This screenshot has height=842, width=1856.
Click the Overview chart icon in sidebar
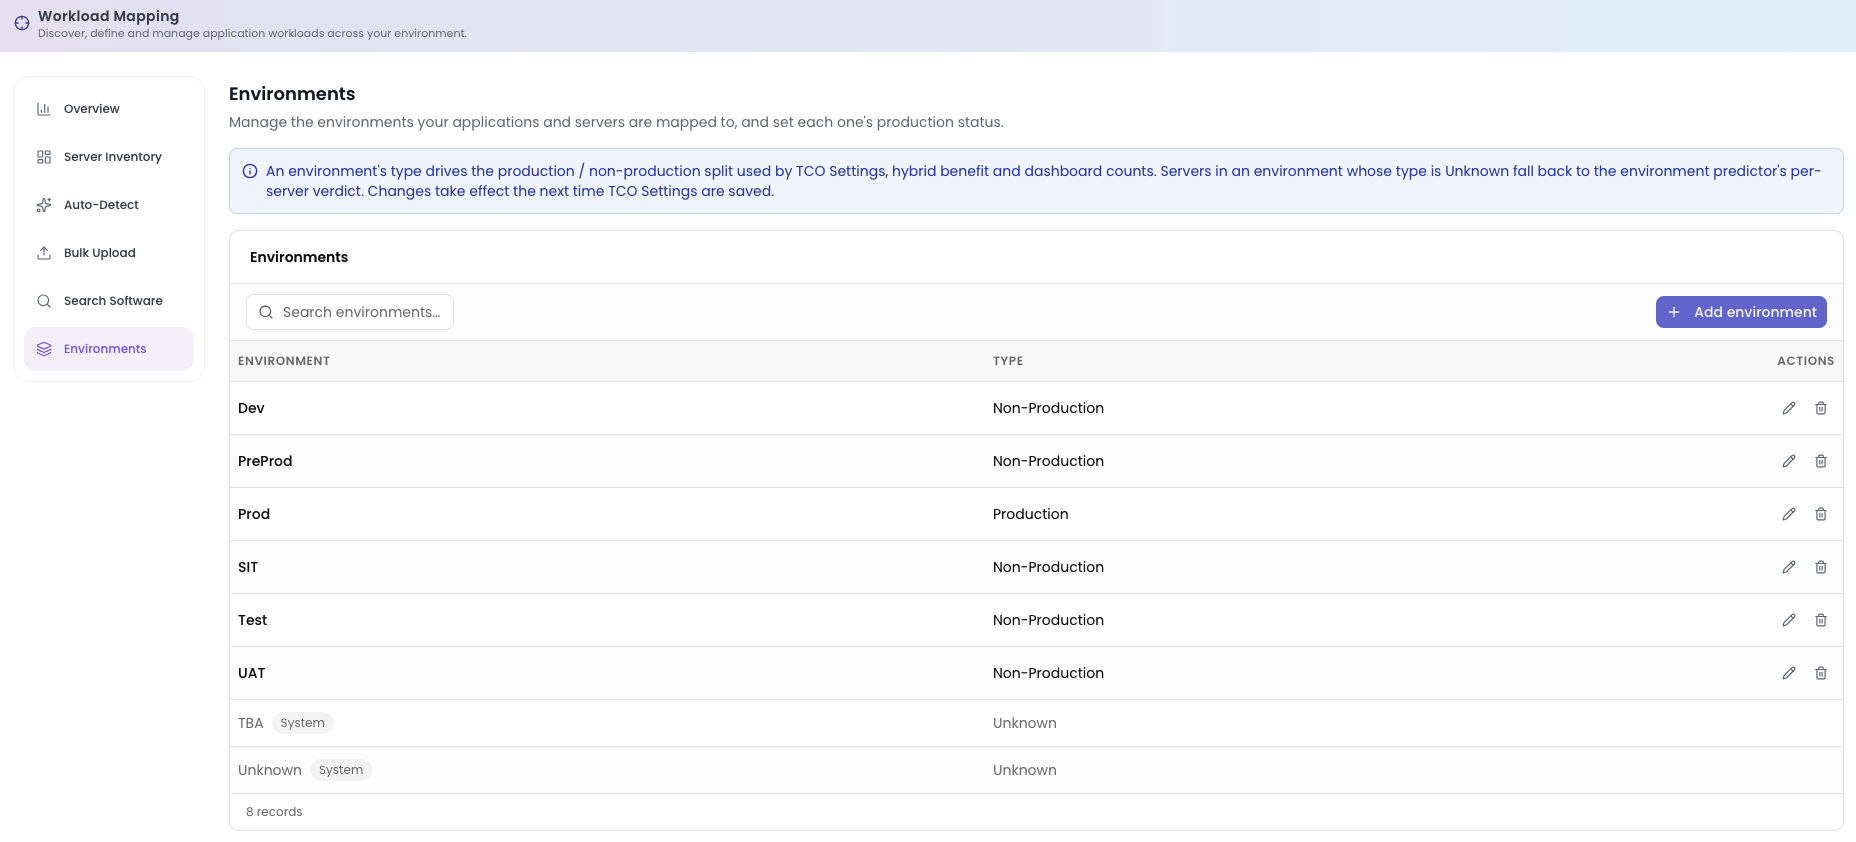[44, 109]
